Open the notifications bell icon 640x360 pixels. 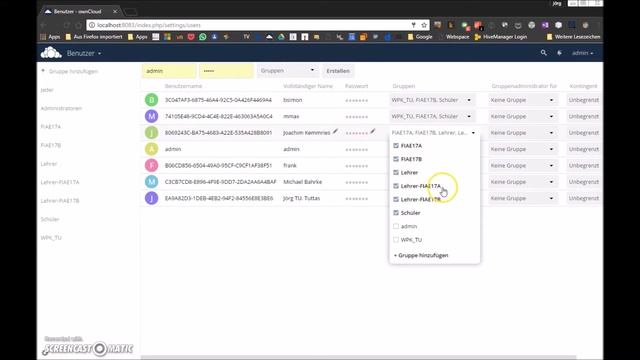click(x=559, y=53)
